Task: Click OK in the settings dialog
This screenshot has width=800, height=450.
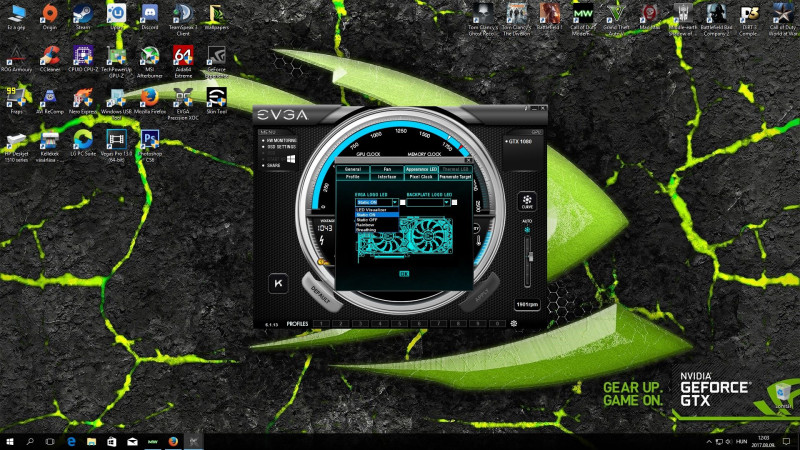Action: tap(404, 274)
